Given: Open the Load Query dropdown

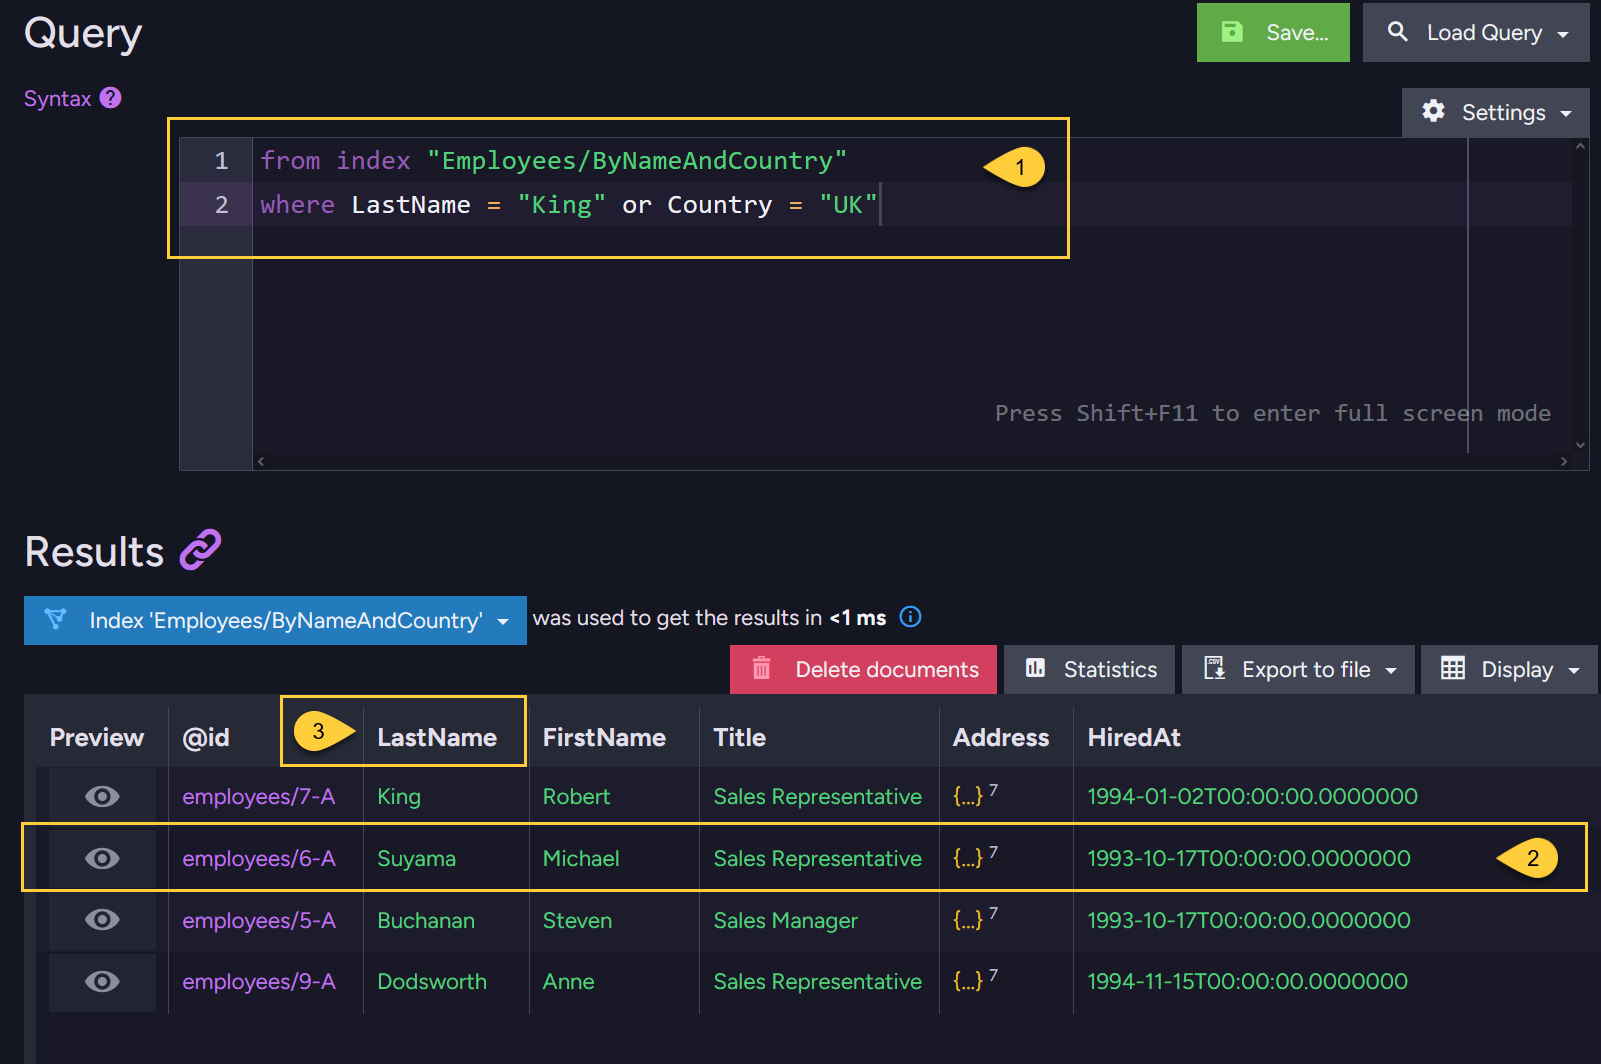Looking at the screenshot, I should point(1476,32).
